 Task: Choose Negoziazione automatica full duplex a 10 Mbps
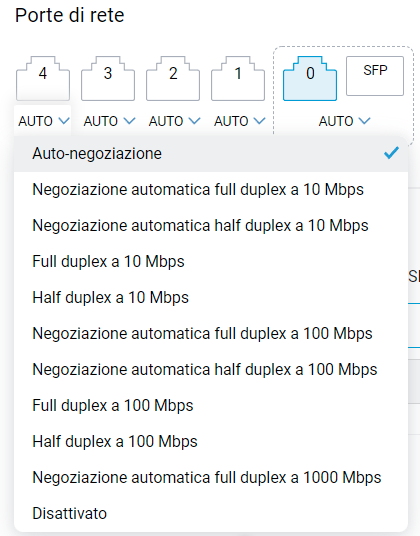(x=211, y=190)
